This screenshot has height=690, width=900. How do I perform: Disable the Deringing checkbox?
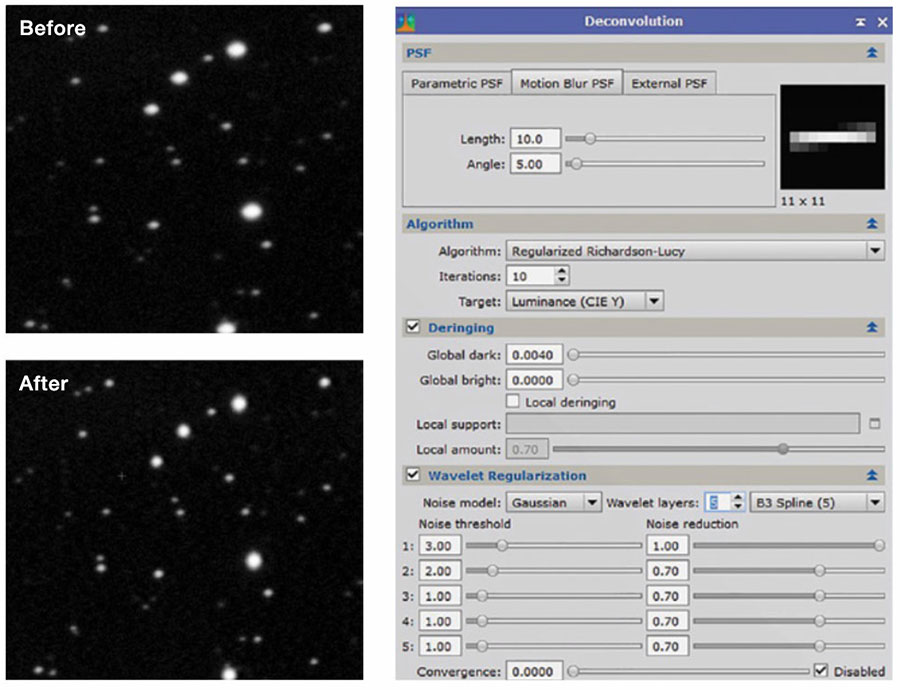[413, 328]
